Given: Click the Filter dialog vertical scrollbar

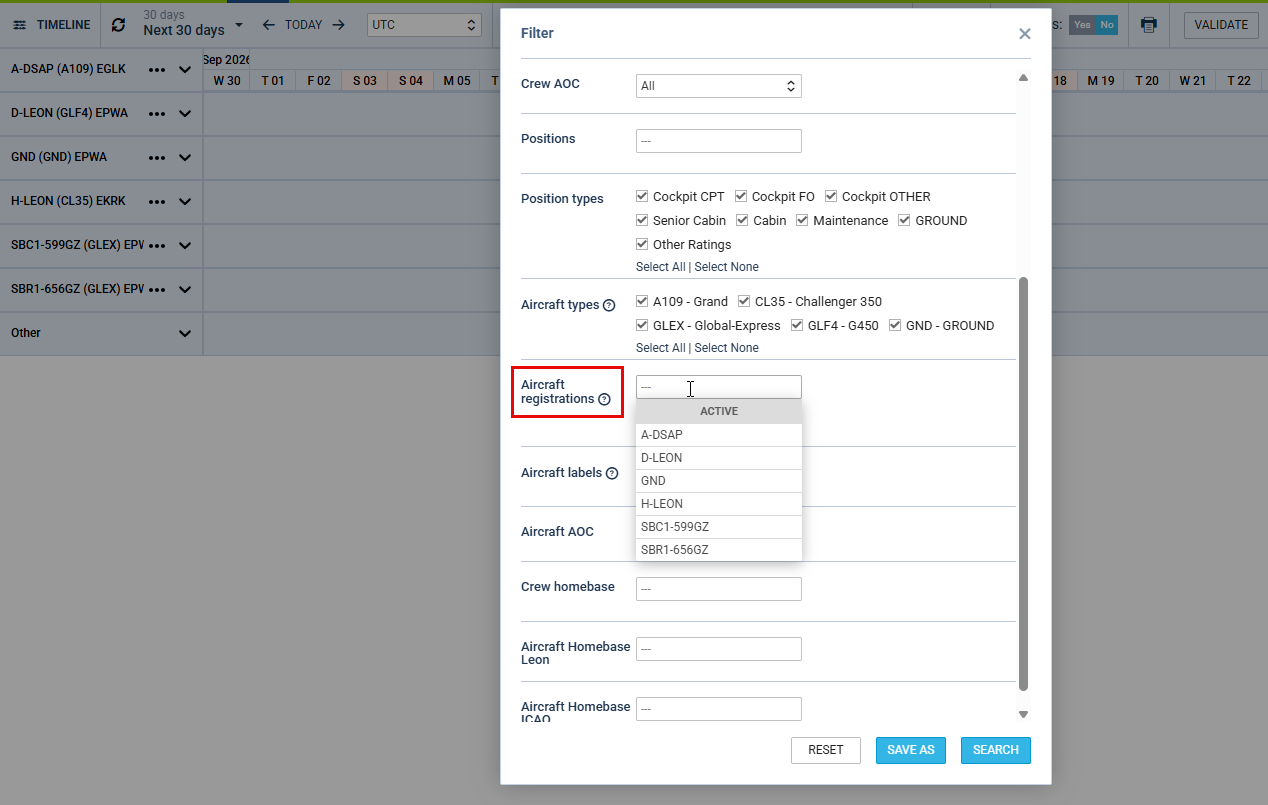Looking at the screenshot, I should coord(1023,483).
